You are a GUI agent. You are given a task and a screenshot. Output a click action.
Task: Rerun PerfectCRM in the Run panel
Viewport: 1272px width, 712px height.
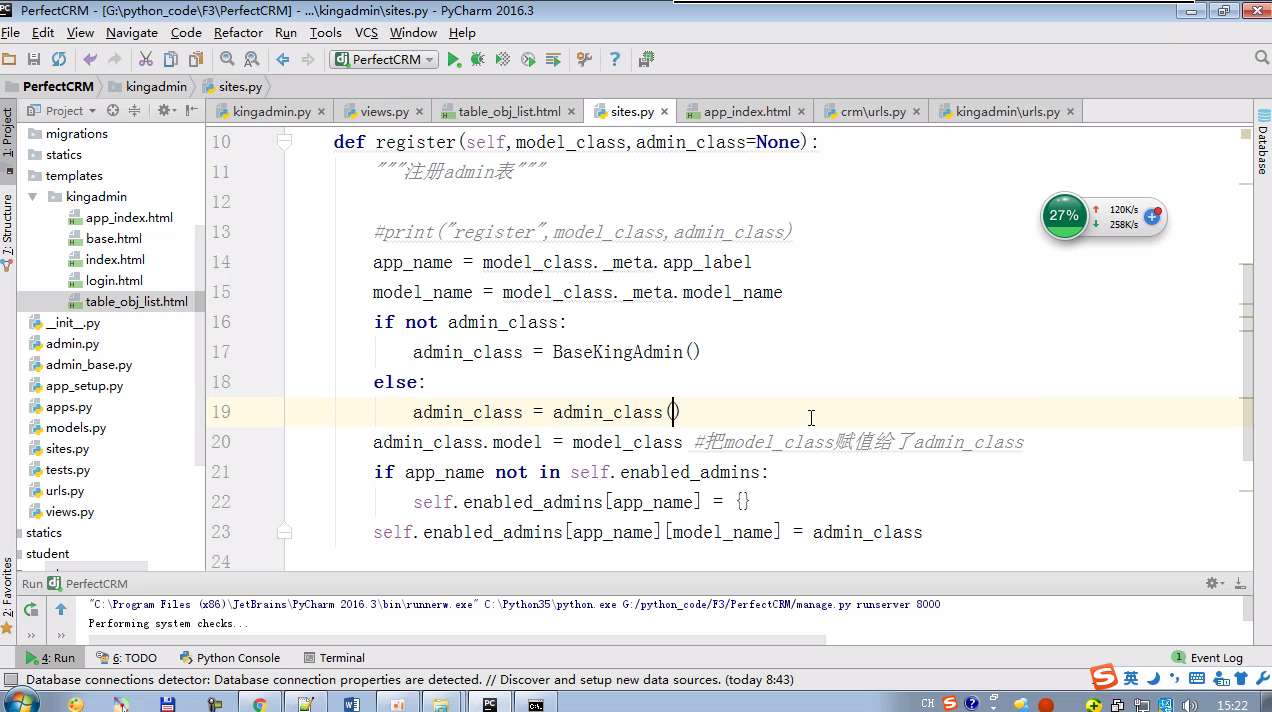(31, 609)
